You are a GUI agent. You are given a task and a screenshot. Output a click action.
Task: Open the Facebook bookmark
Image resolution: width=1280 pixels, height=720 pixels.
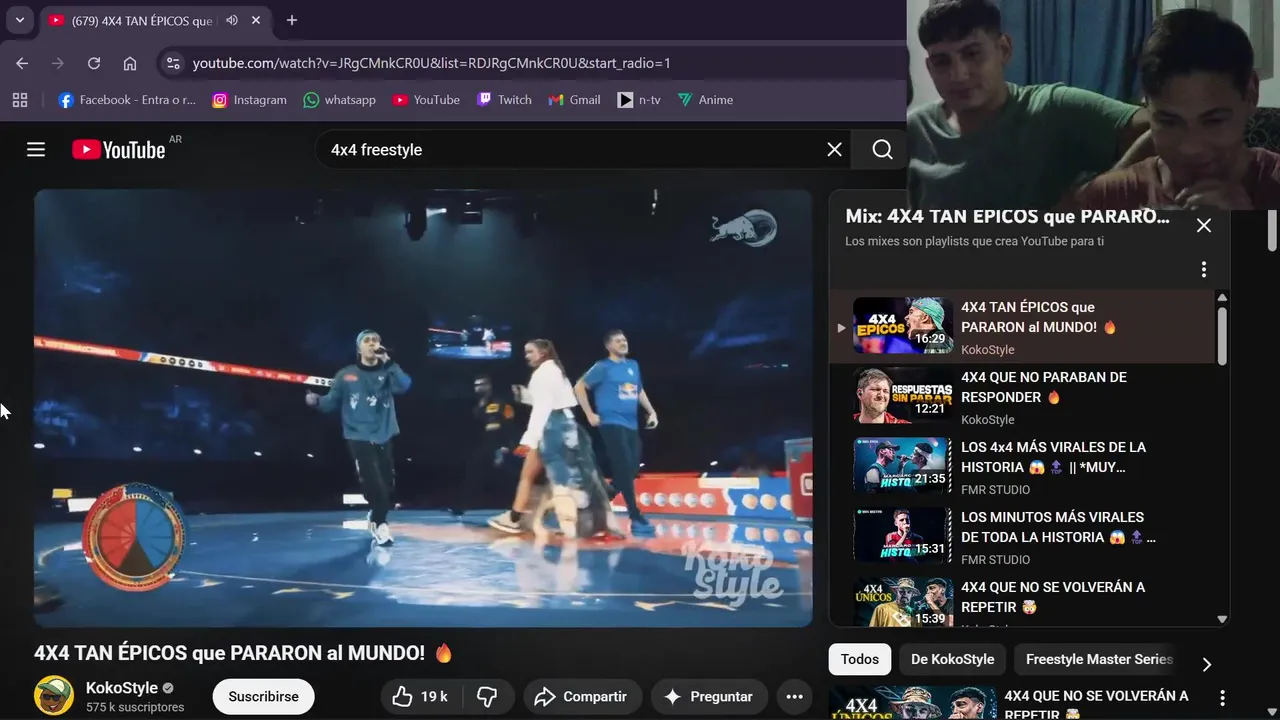(127, 100)
